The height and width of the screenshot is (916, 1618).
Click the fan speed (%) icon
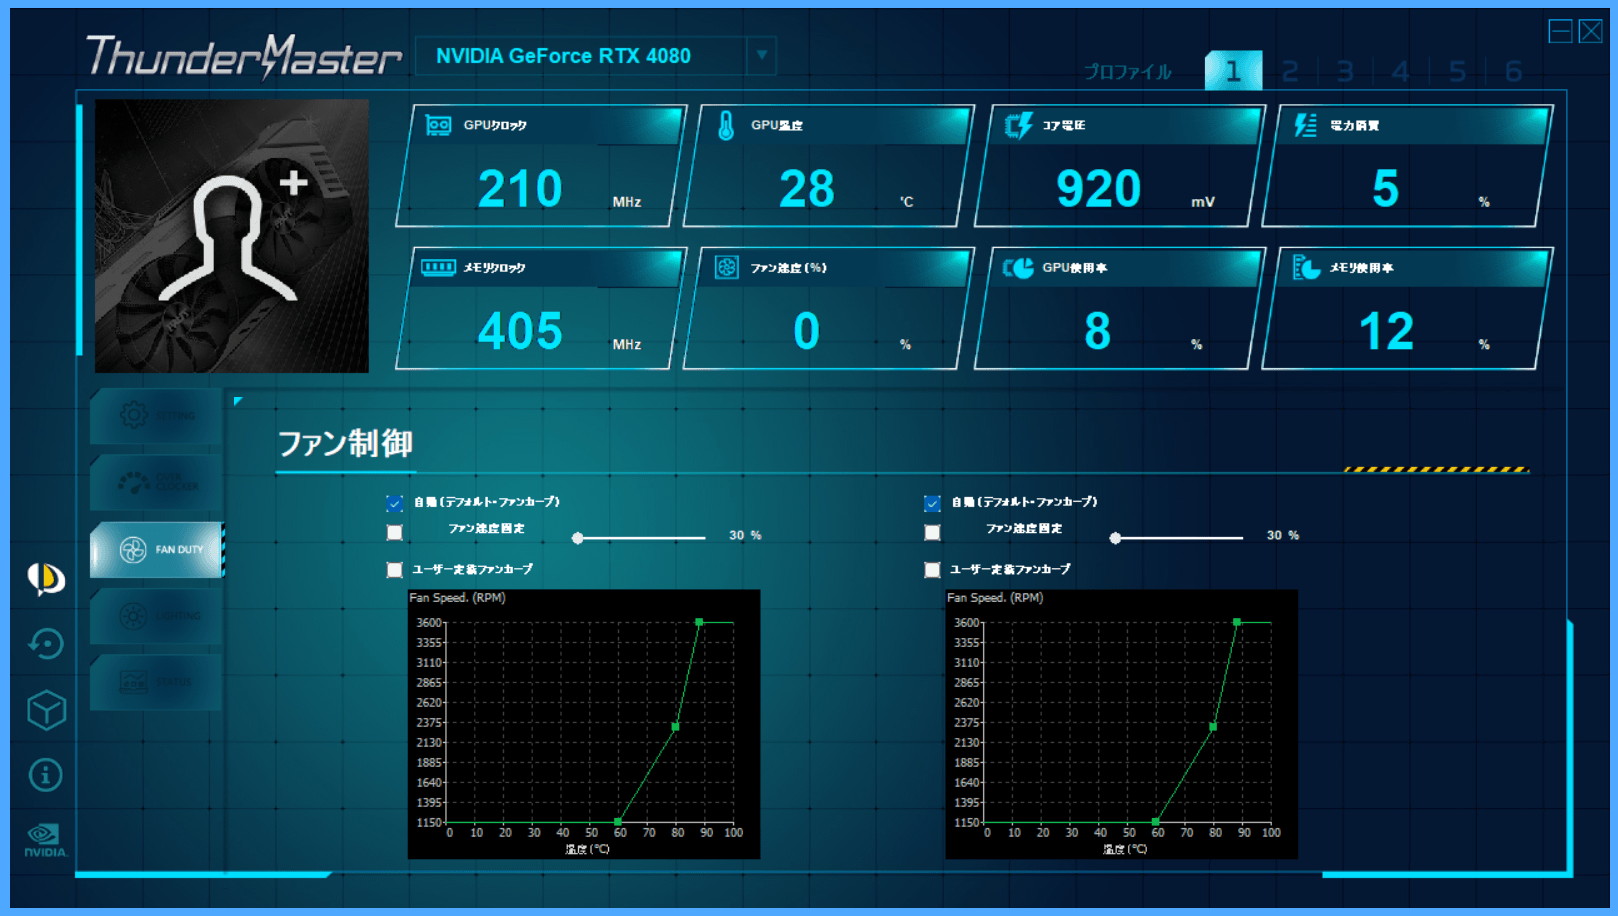point(727,267)
